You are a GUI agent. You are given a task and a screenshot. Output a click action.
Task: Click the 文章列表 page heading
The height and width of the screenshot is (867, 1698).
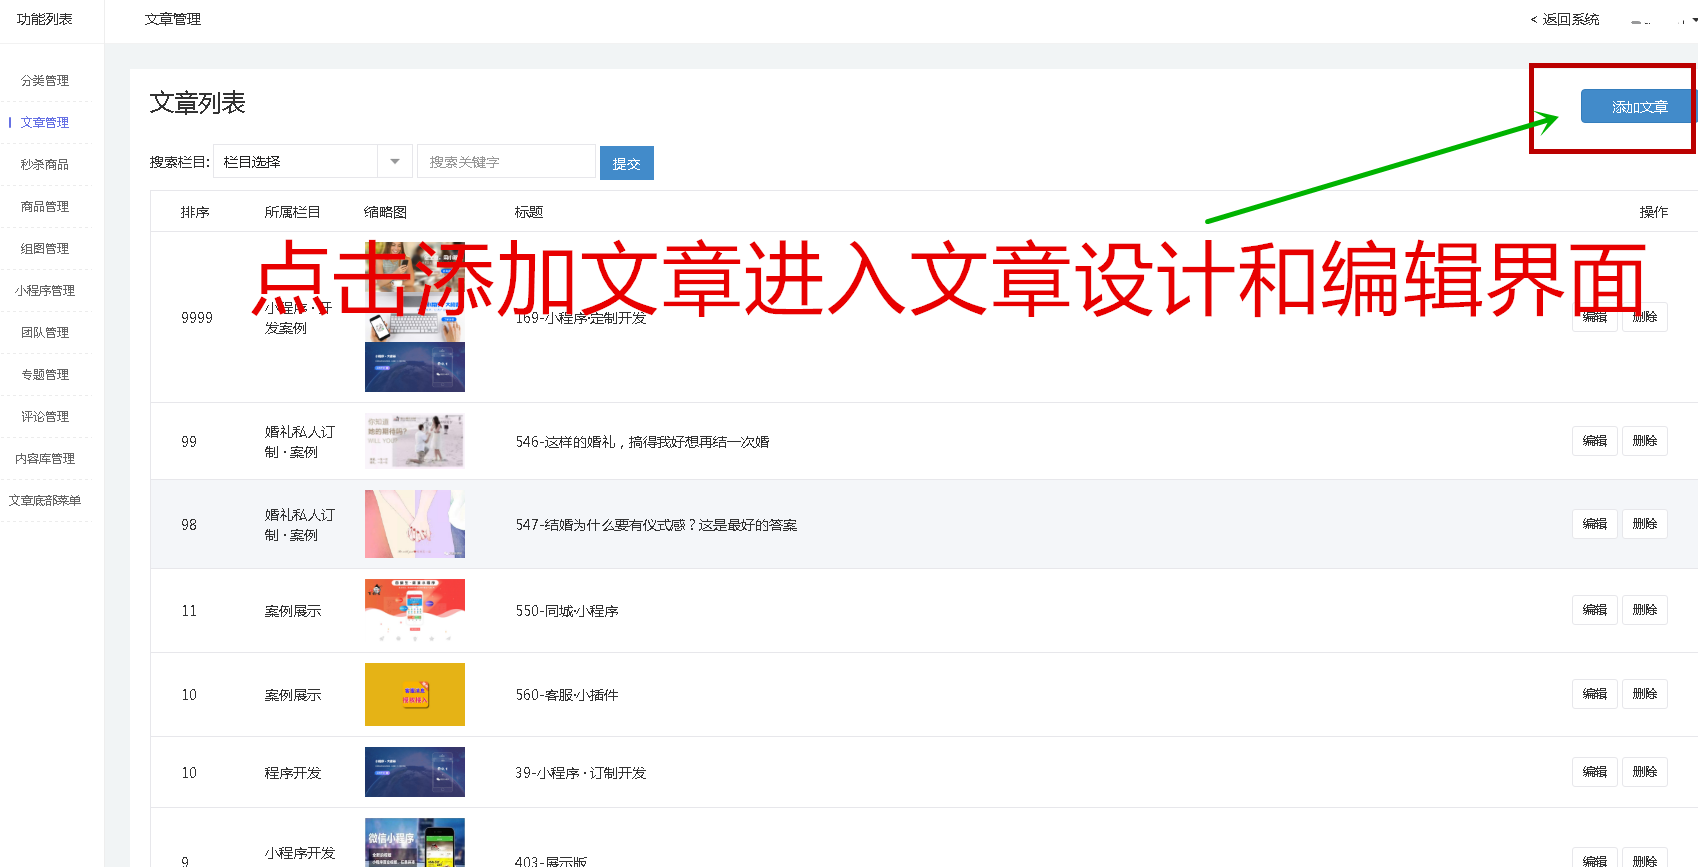198,103
